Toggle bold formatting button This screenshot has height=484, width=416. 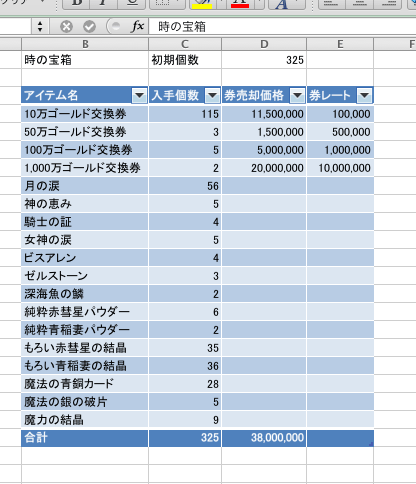tap(76, 3)
